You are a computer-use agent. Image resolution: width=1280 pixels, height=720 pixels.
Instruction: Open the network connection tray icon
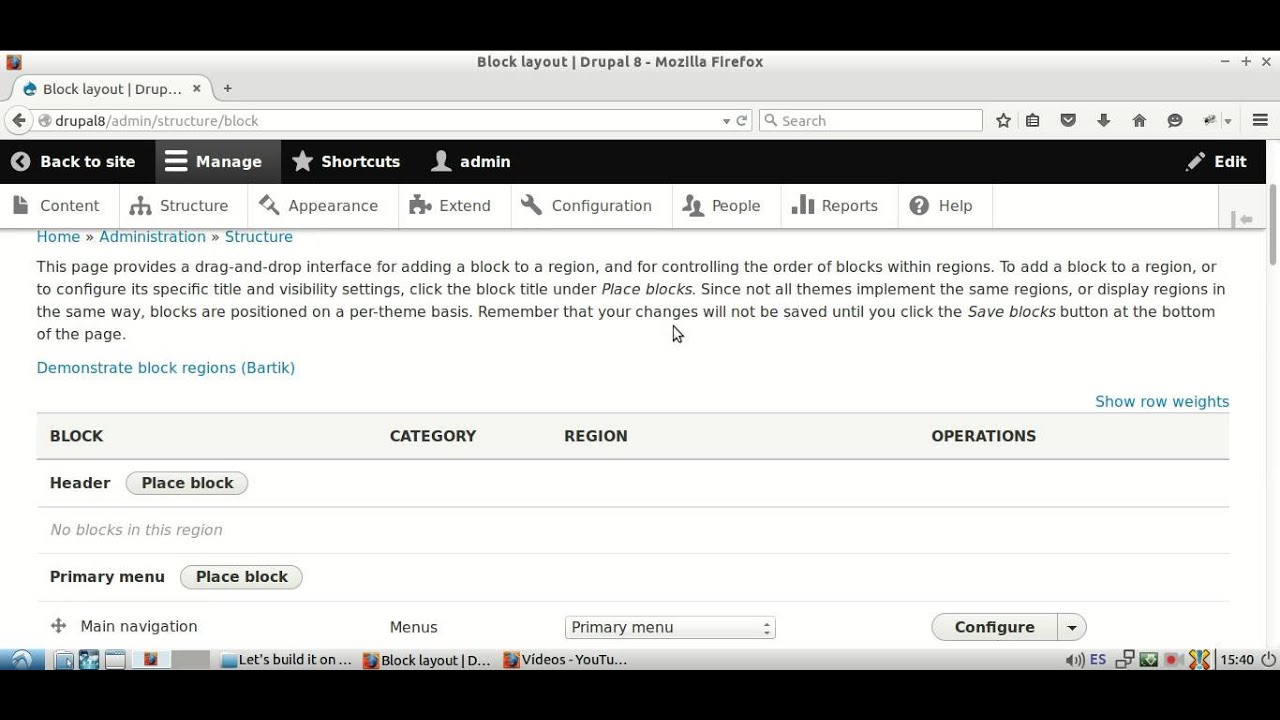1125,660
